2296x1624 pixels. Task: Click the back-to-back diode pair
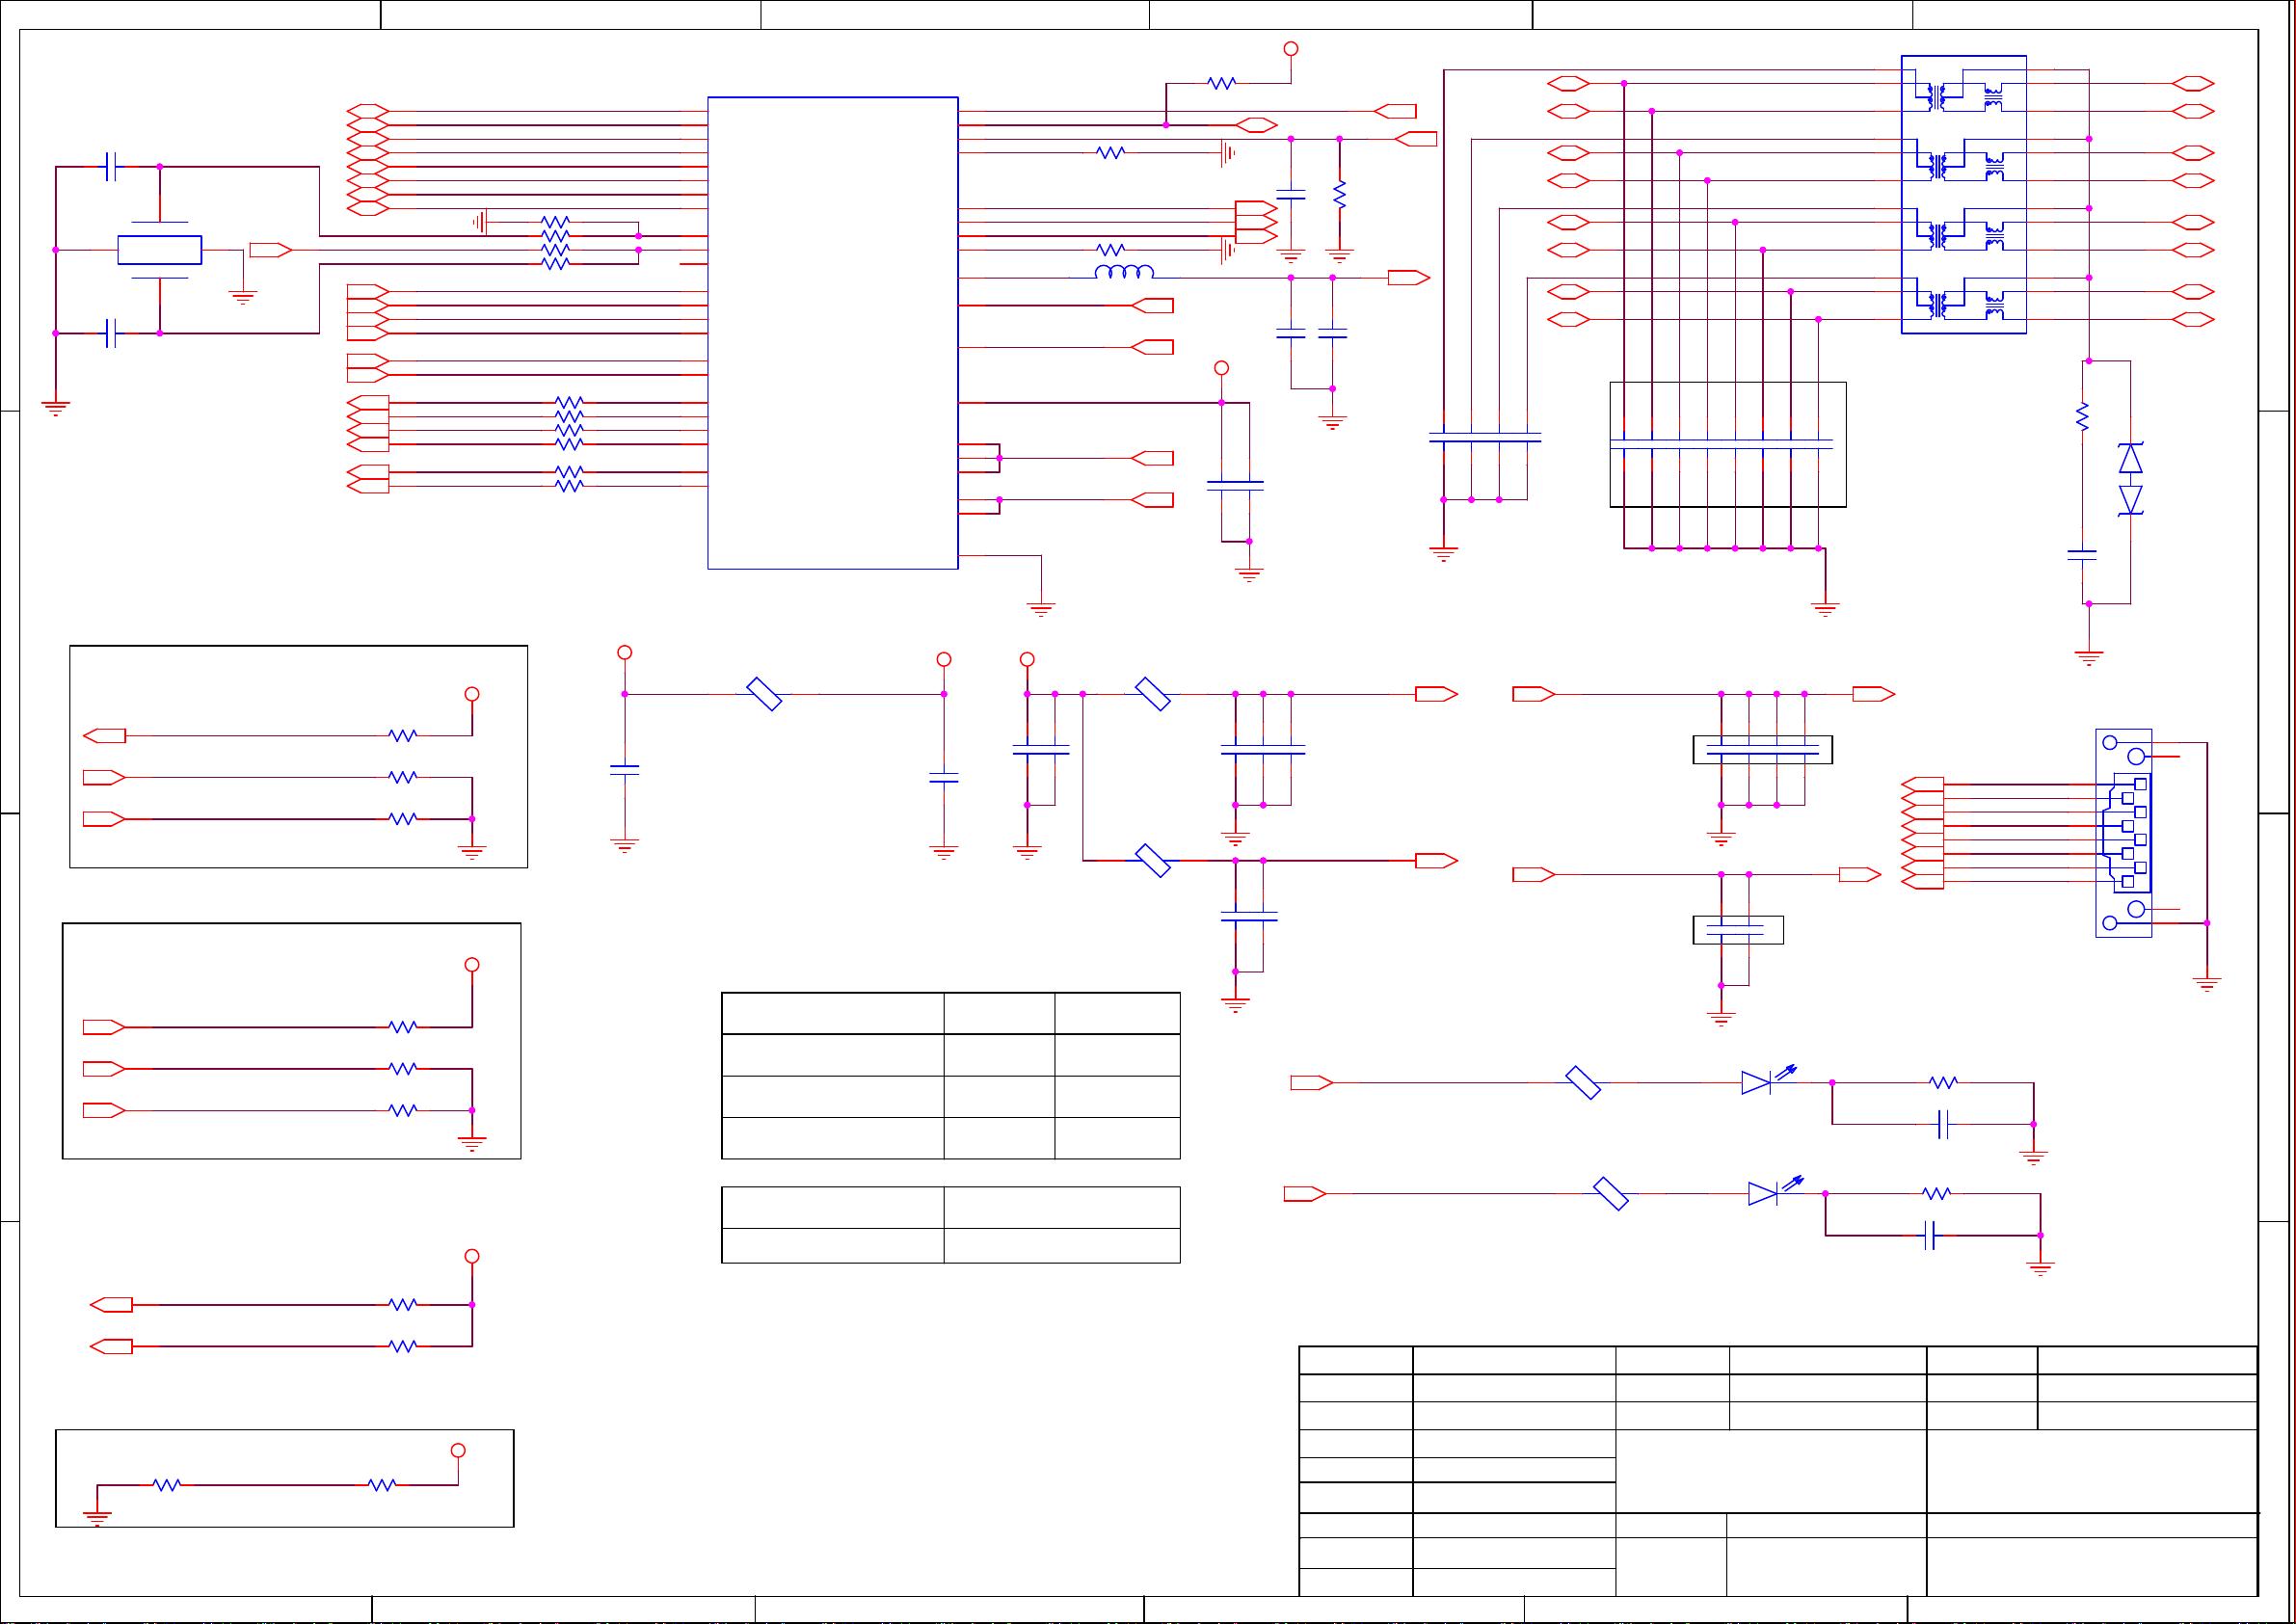coord(2130,479)
